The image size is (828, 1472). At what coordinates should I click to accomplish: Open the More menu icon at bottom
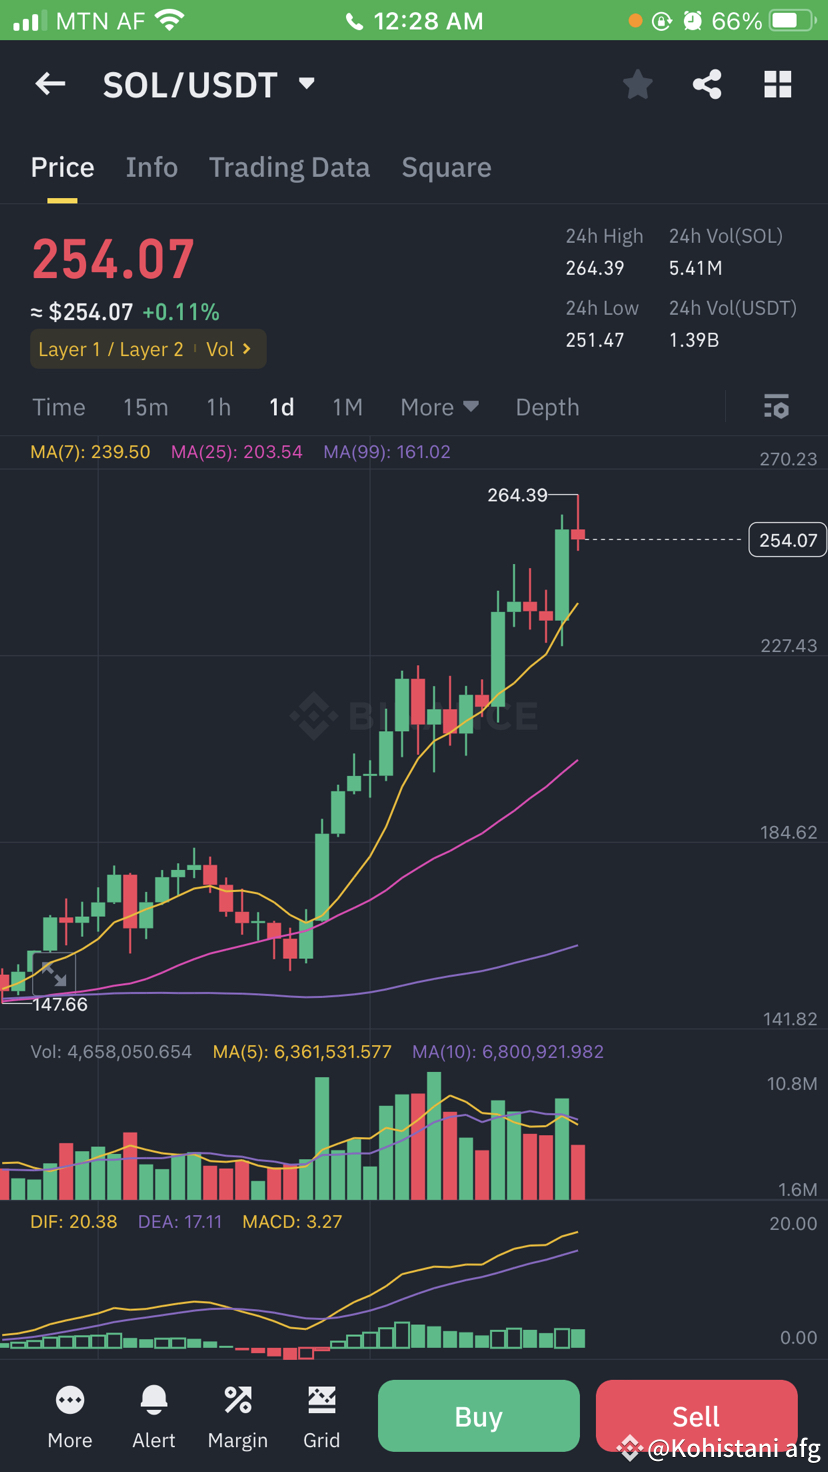70,1417
